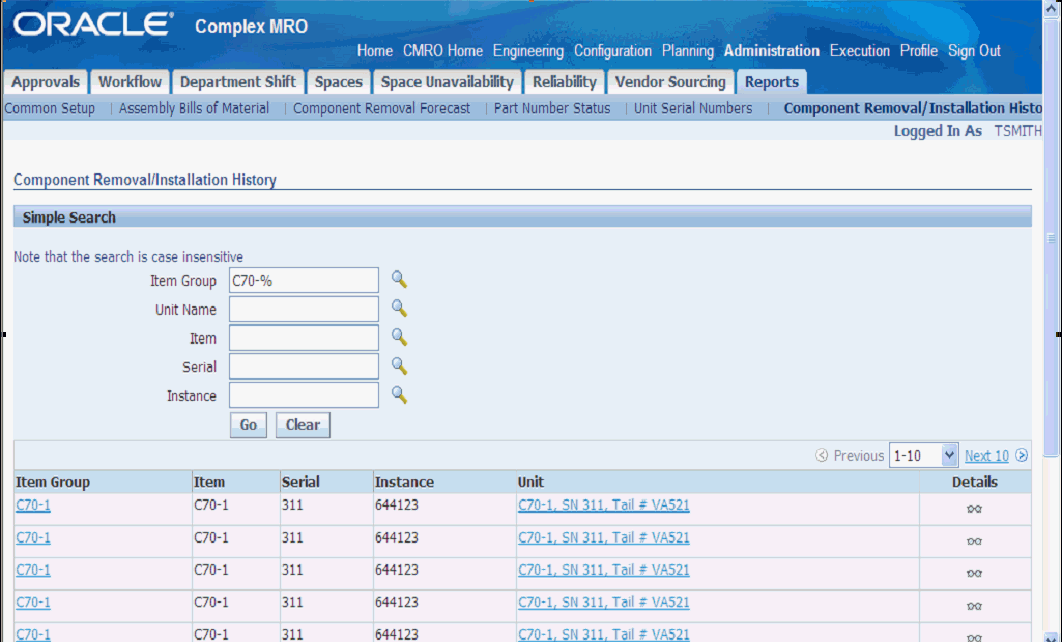Click the Instance column header
Screen dimensions: 1062x642
pyautogui.click(x=404, y=482)
